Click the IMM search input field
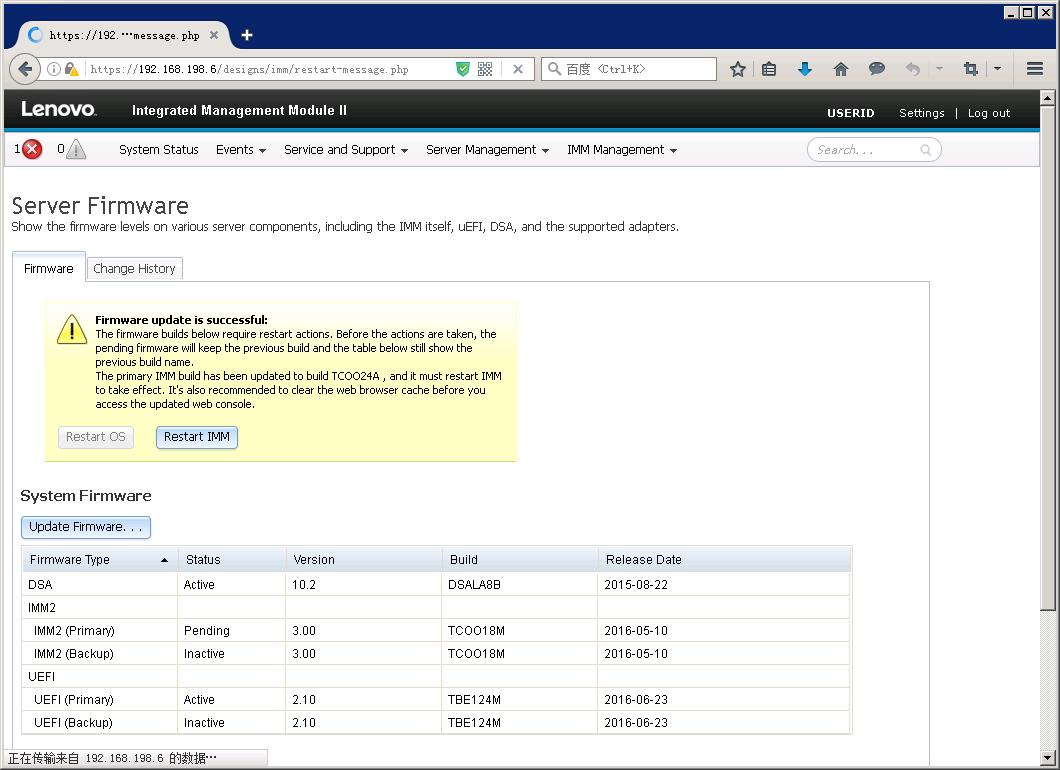The width and height of the screenshot is (1060, 770). [x=865, y=150]
